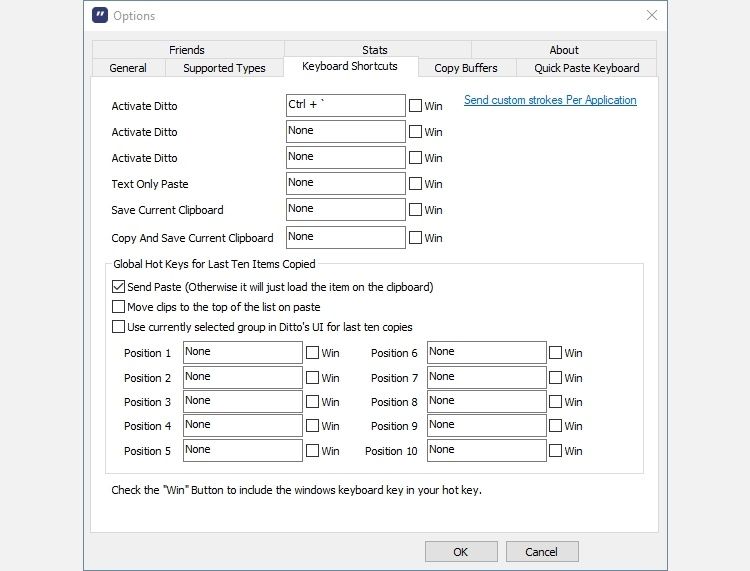The width and height of the screenshot is (750, 571).
Task: Click the Save Current Clipboard hotkey field
Action: (346, 209)
